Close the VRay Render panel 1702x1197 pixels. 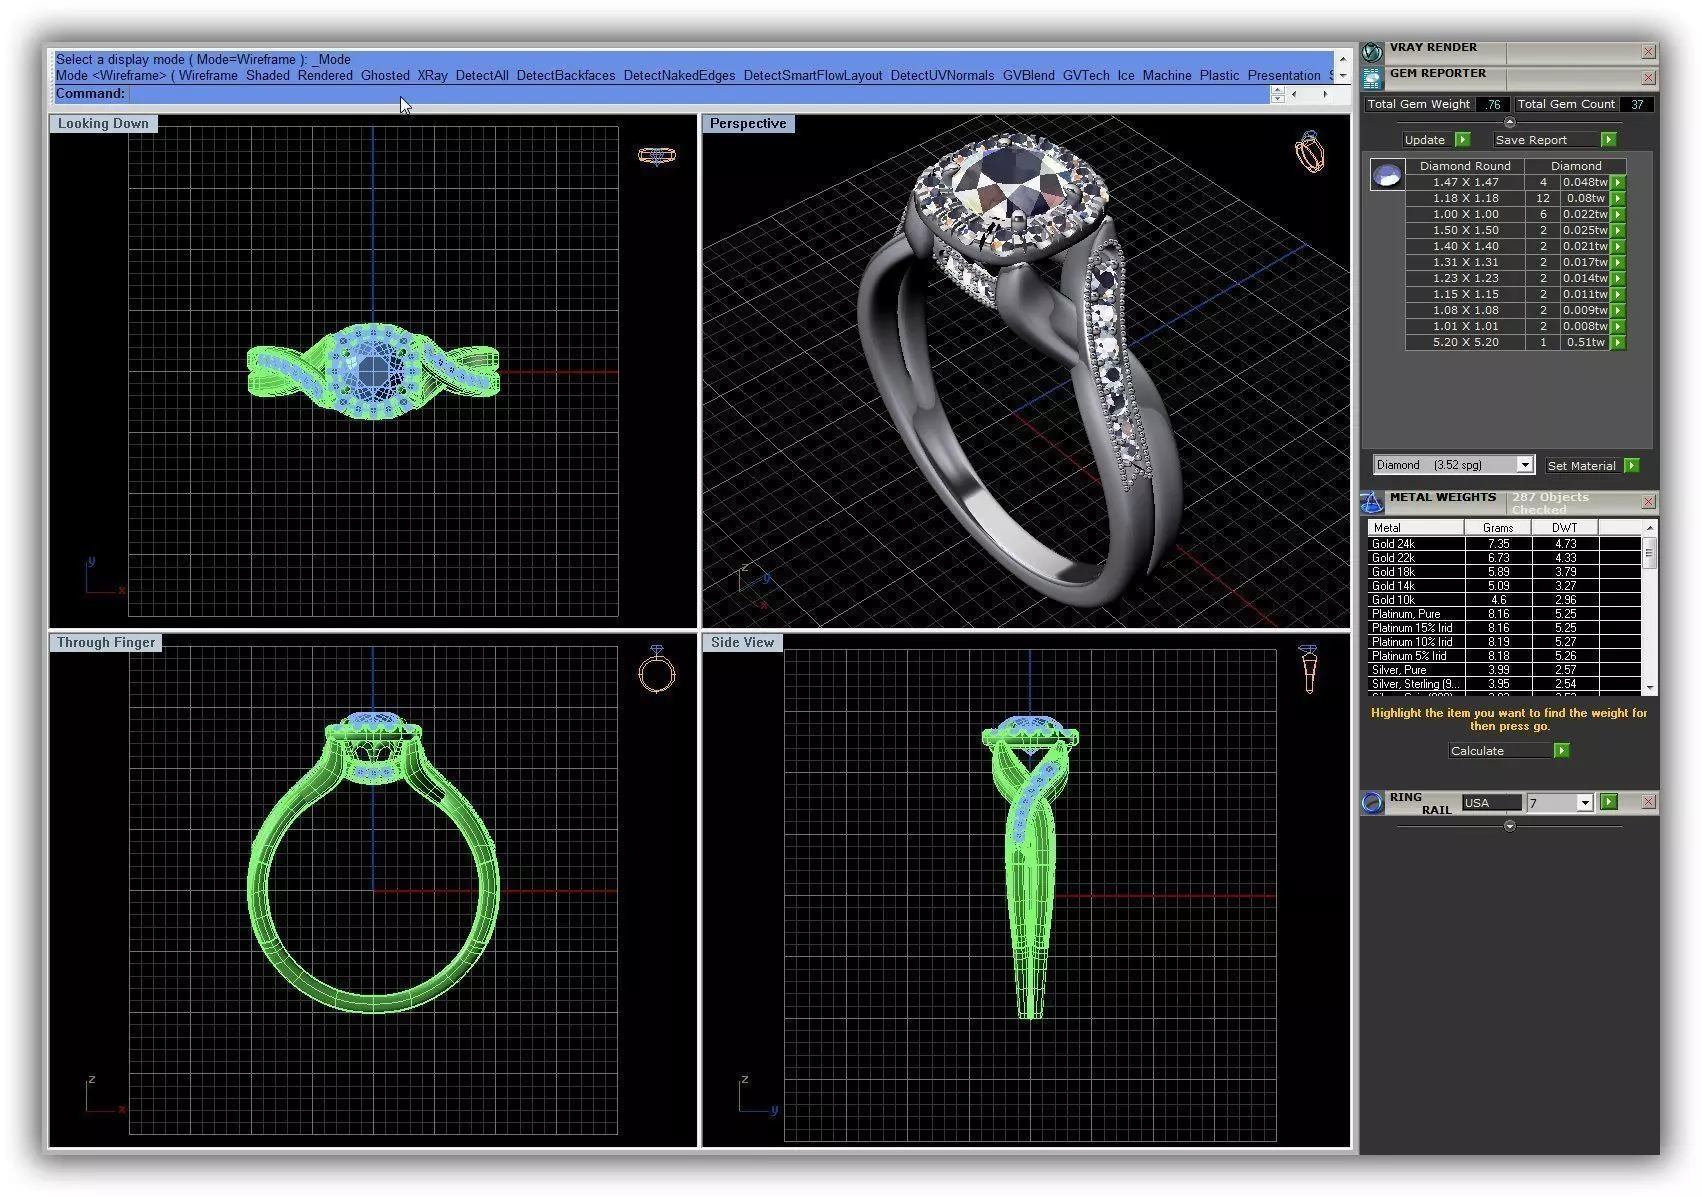1648,51
